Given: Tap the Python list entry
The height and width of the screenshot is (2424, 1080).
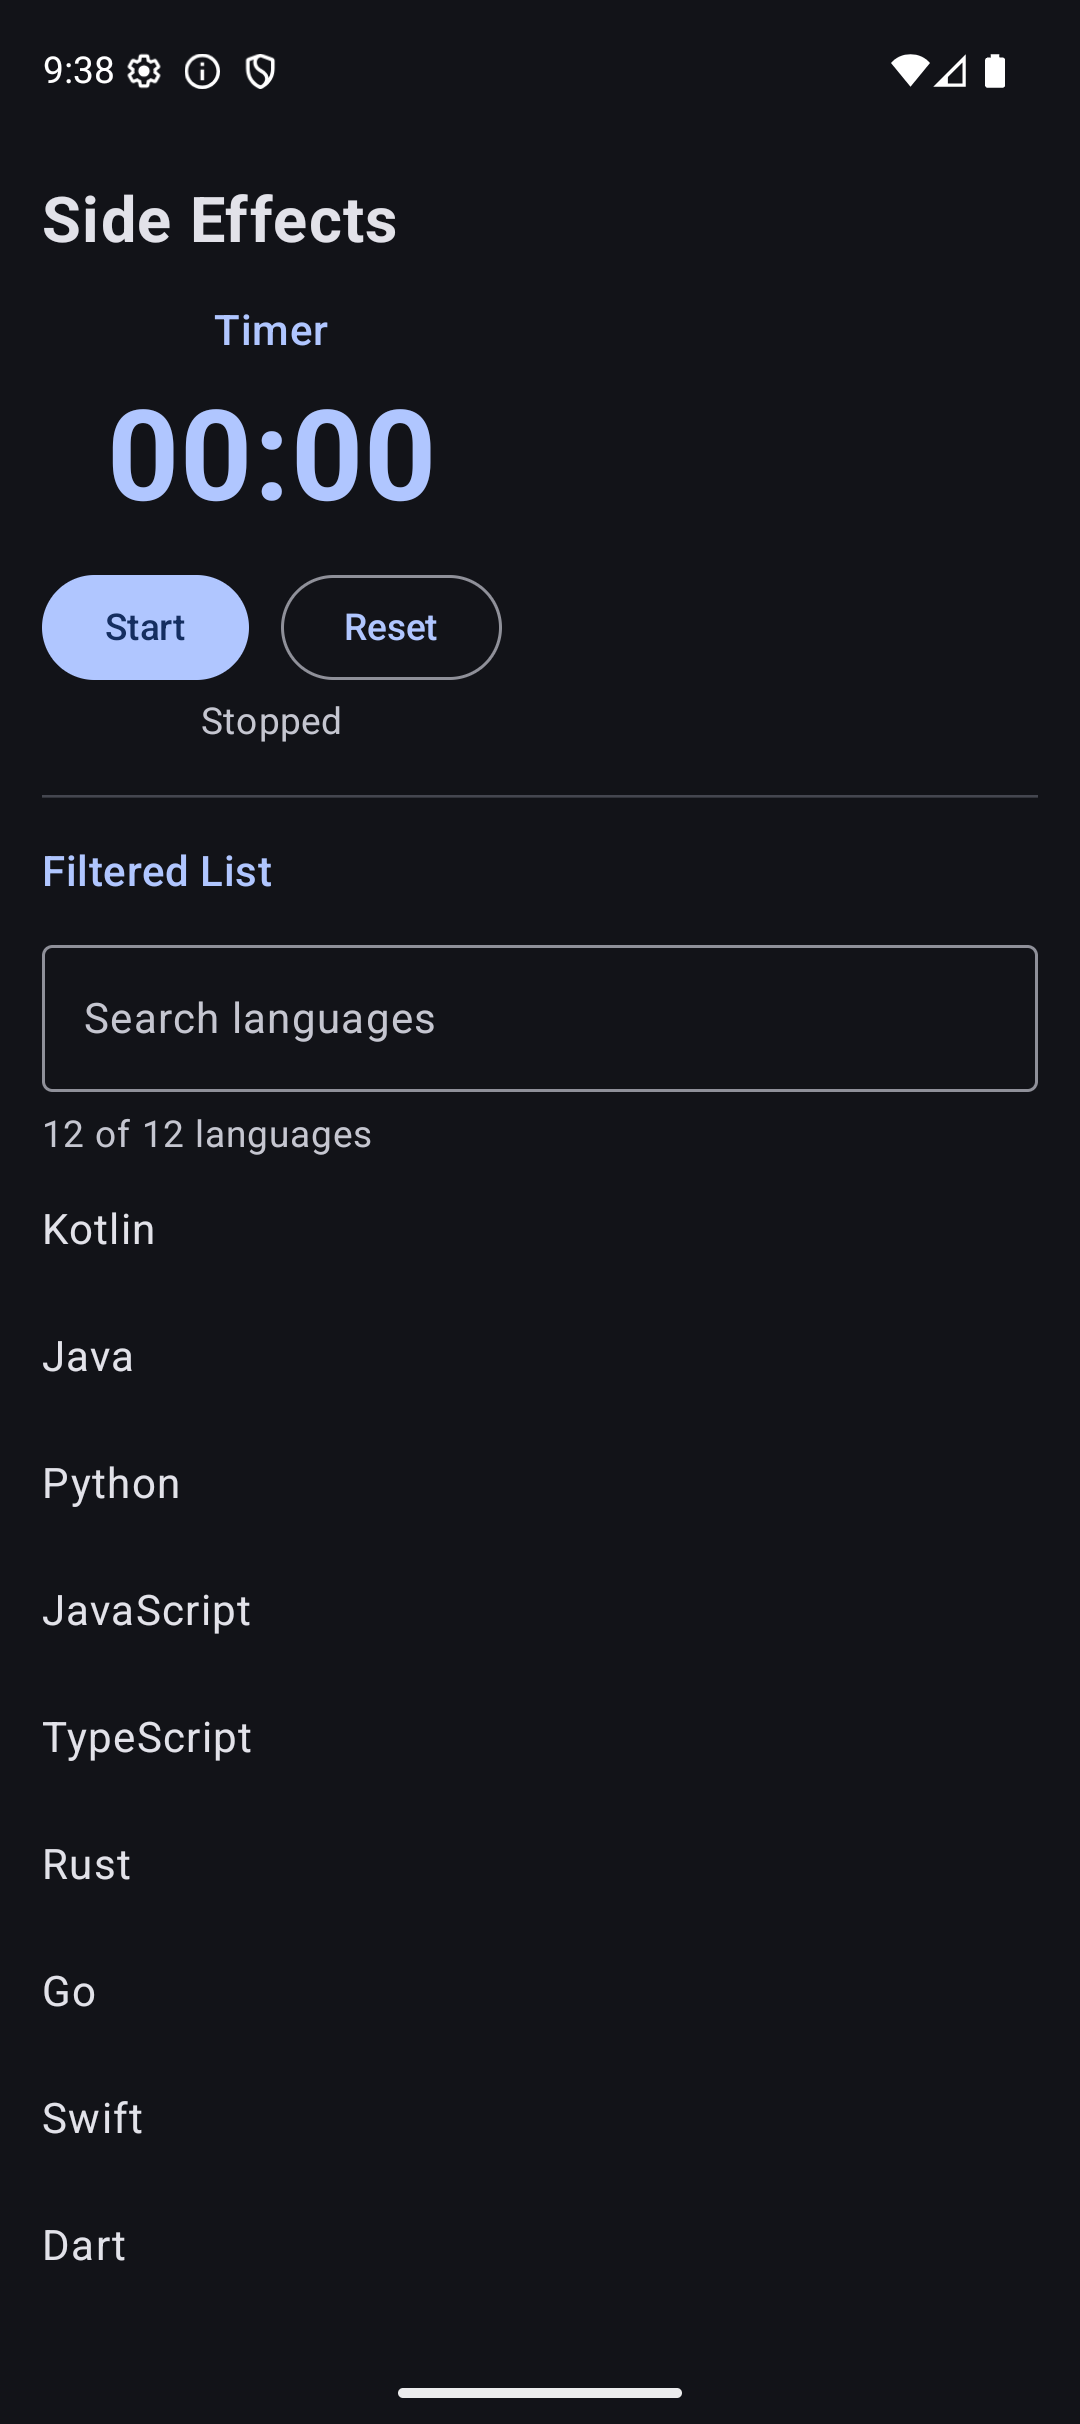Looking at the screenshot, I should coord(111,1483).
